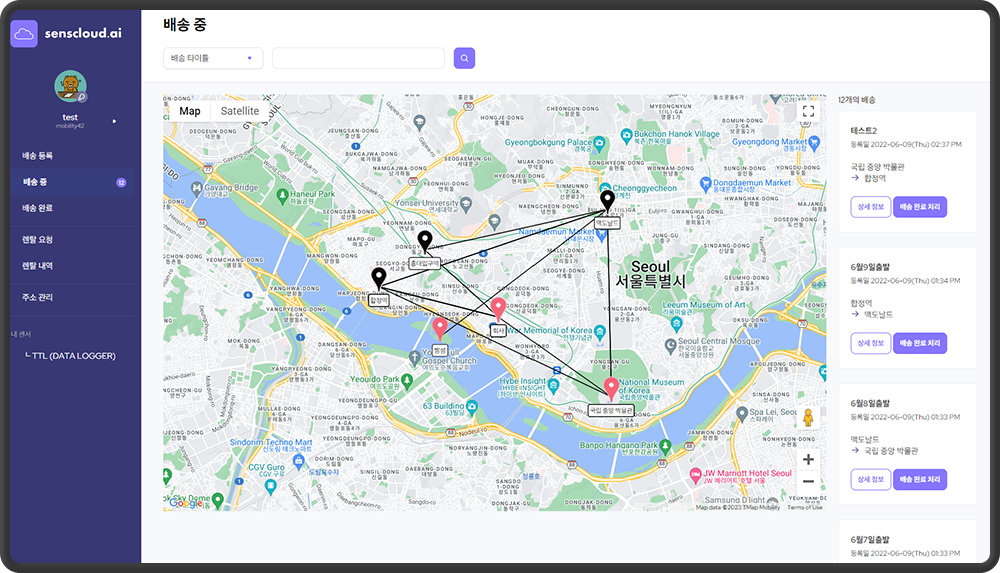
Task: Open the test user avatar picture
Action: pos(70,86)
